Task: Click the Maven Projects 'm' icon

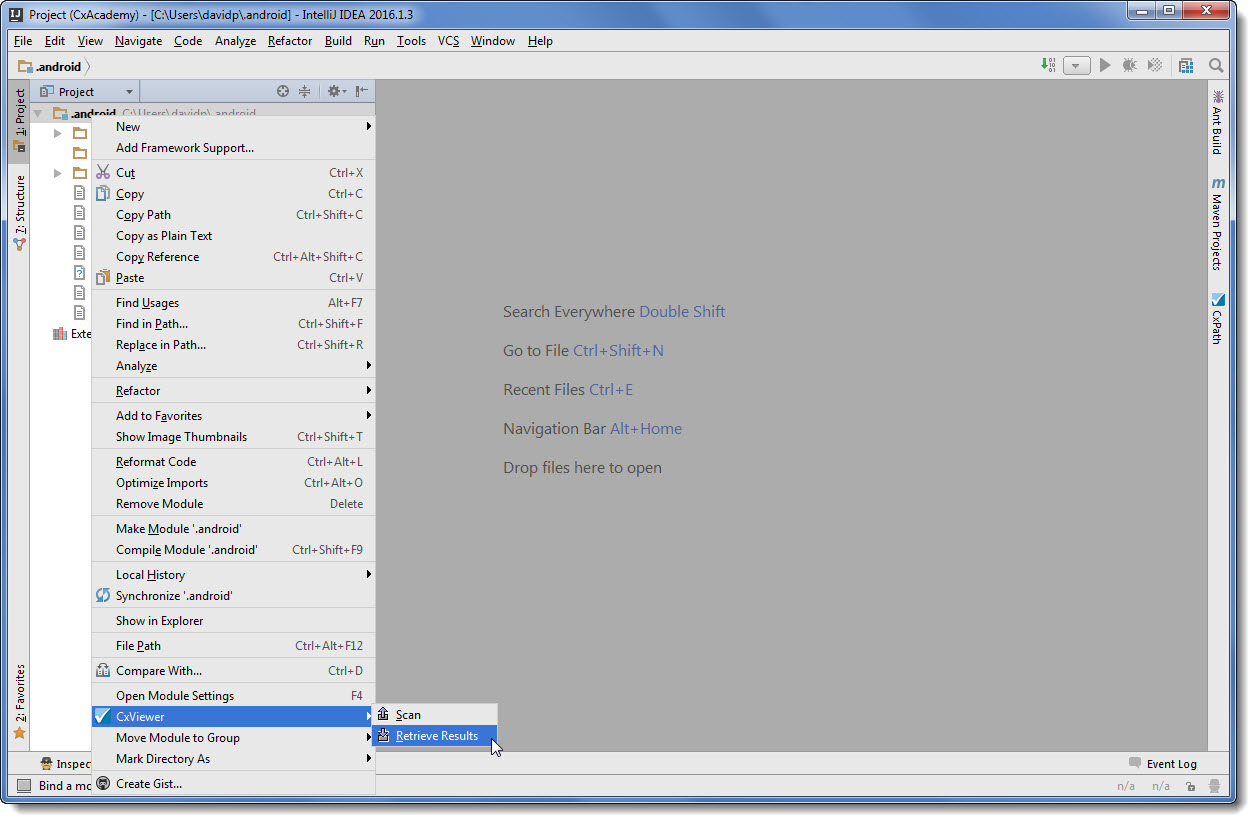Action: point(1217,184)
